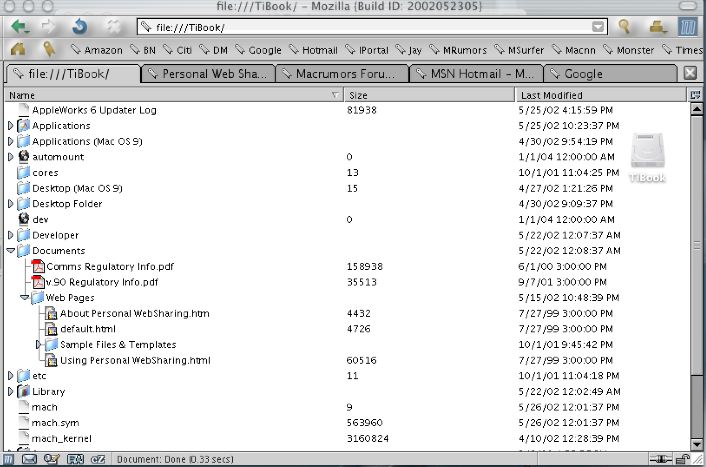Collapse the Documents folder triangle
The width and height of the screenshot is (706, 467).
11,251
